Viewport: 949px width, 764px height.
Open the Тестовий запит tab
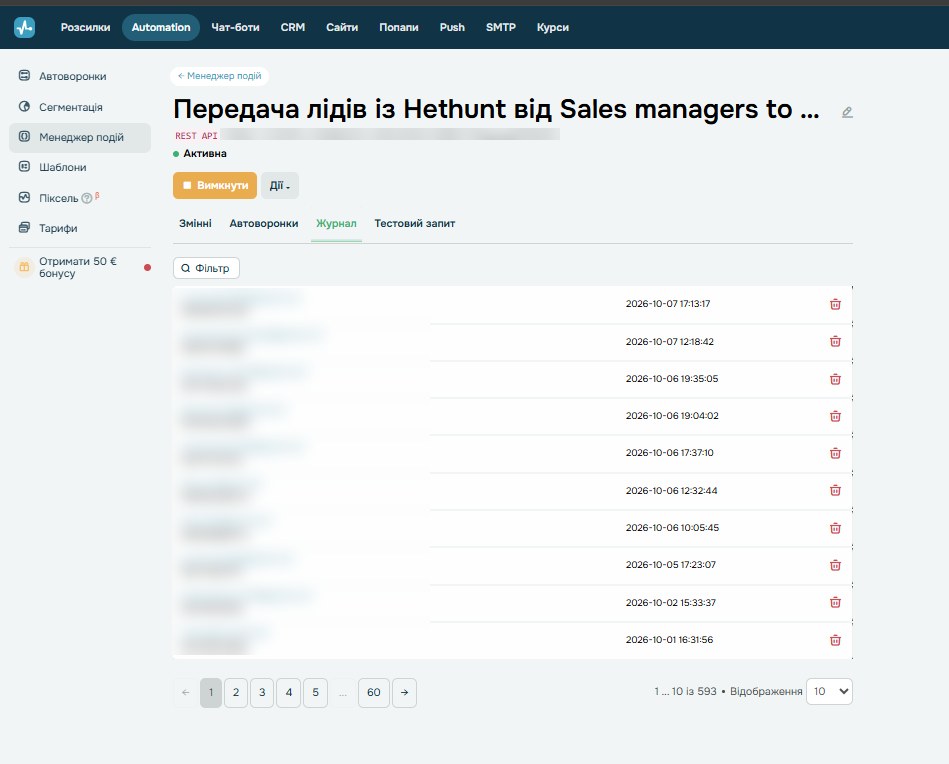tap(415, 223)
